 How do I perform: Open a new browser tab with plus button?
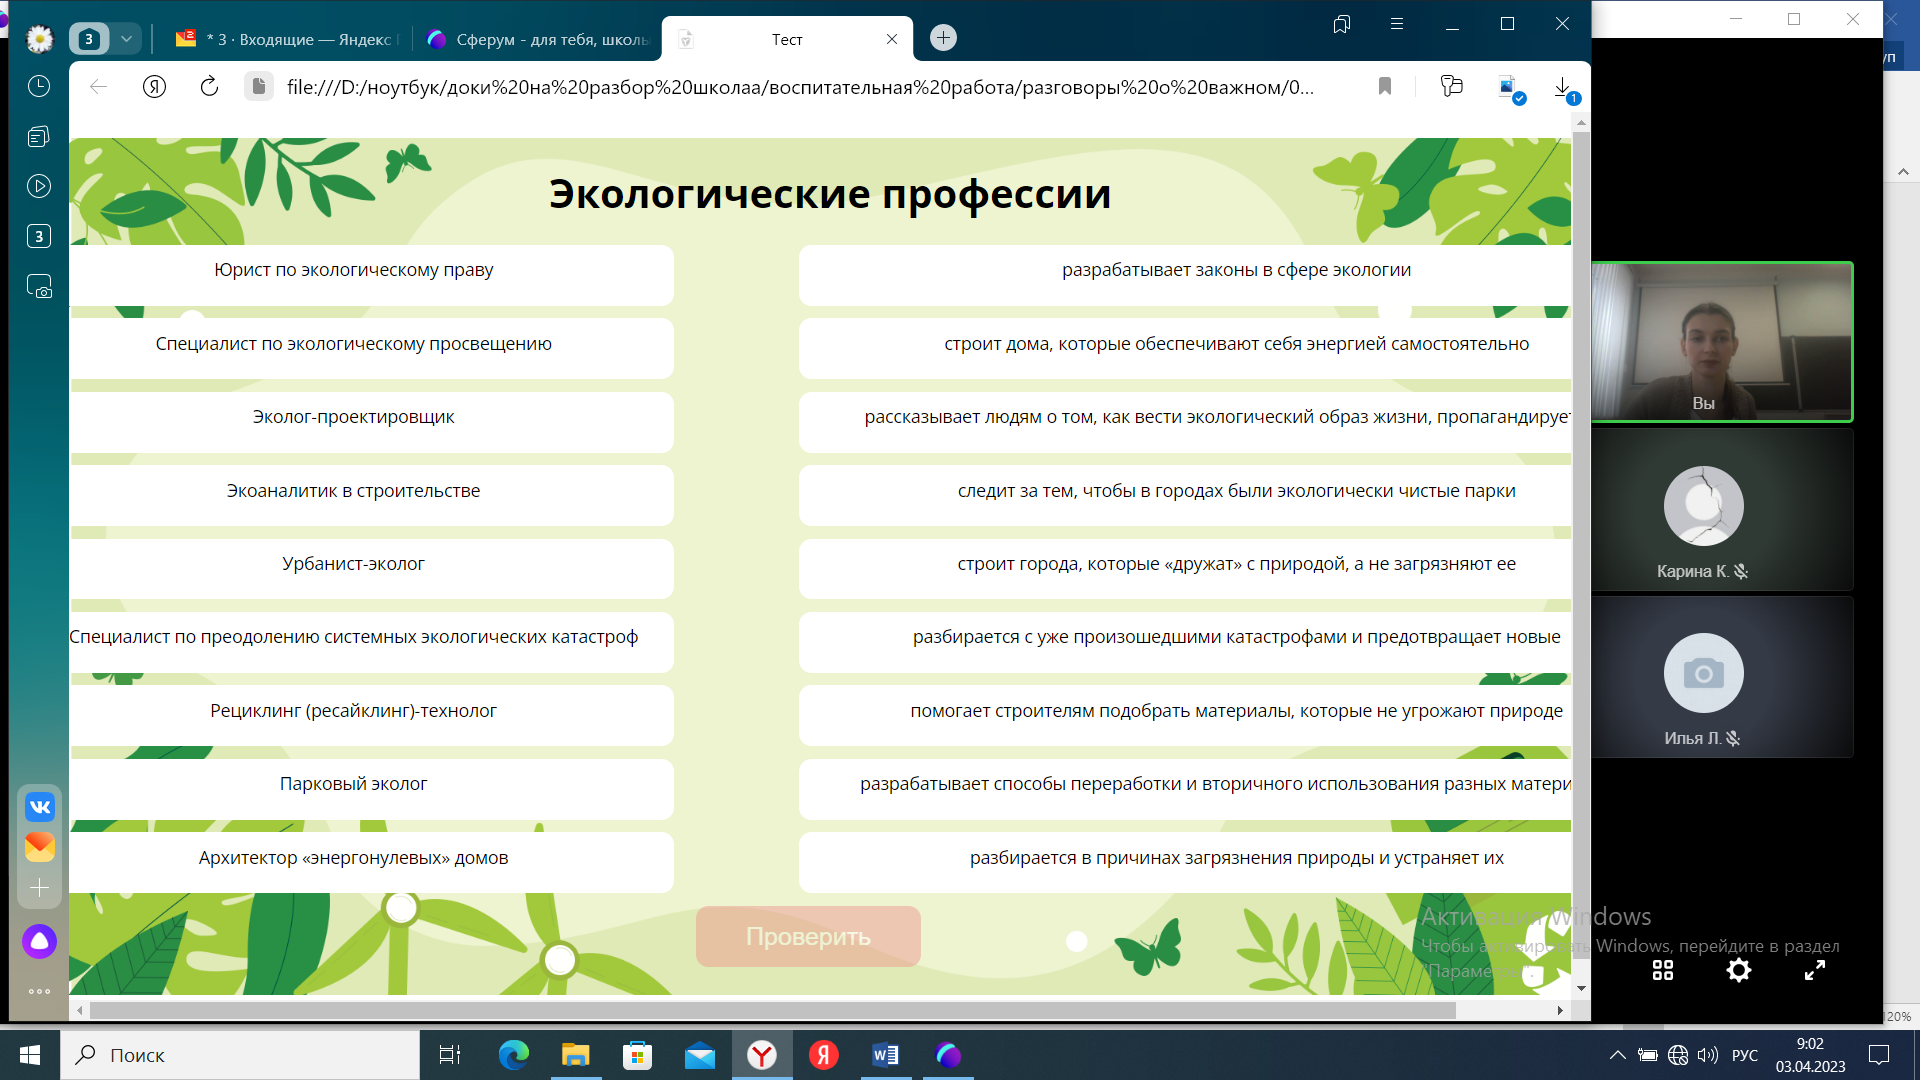(x=943, y=38)
